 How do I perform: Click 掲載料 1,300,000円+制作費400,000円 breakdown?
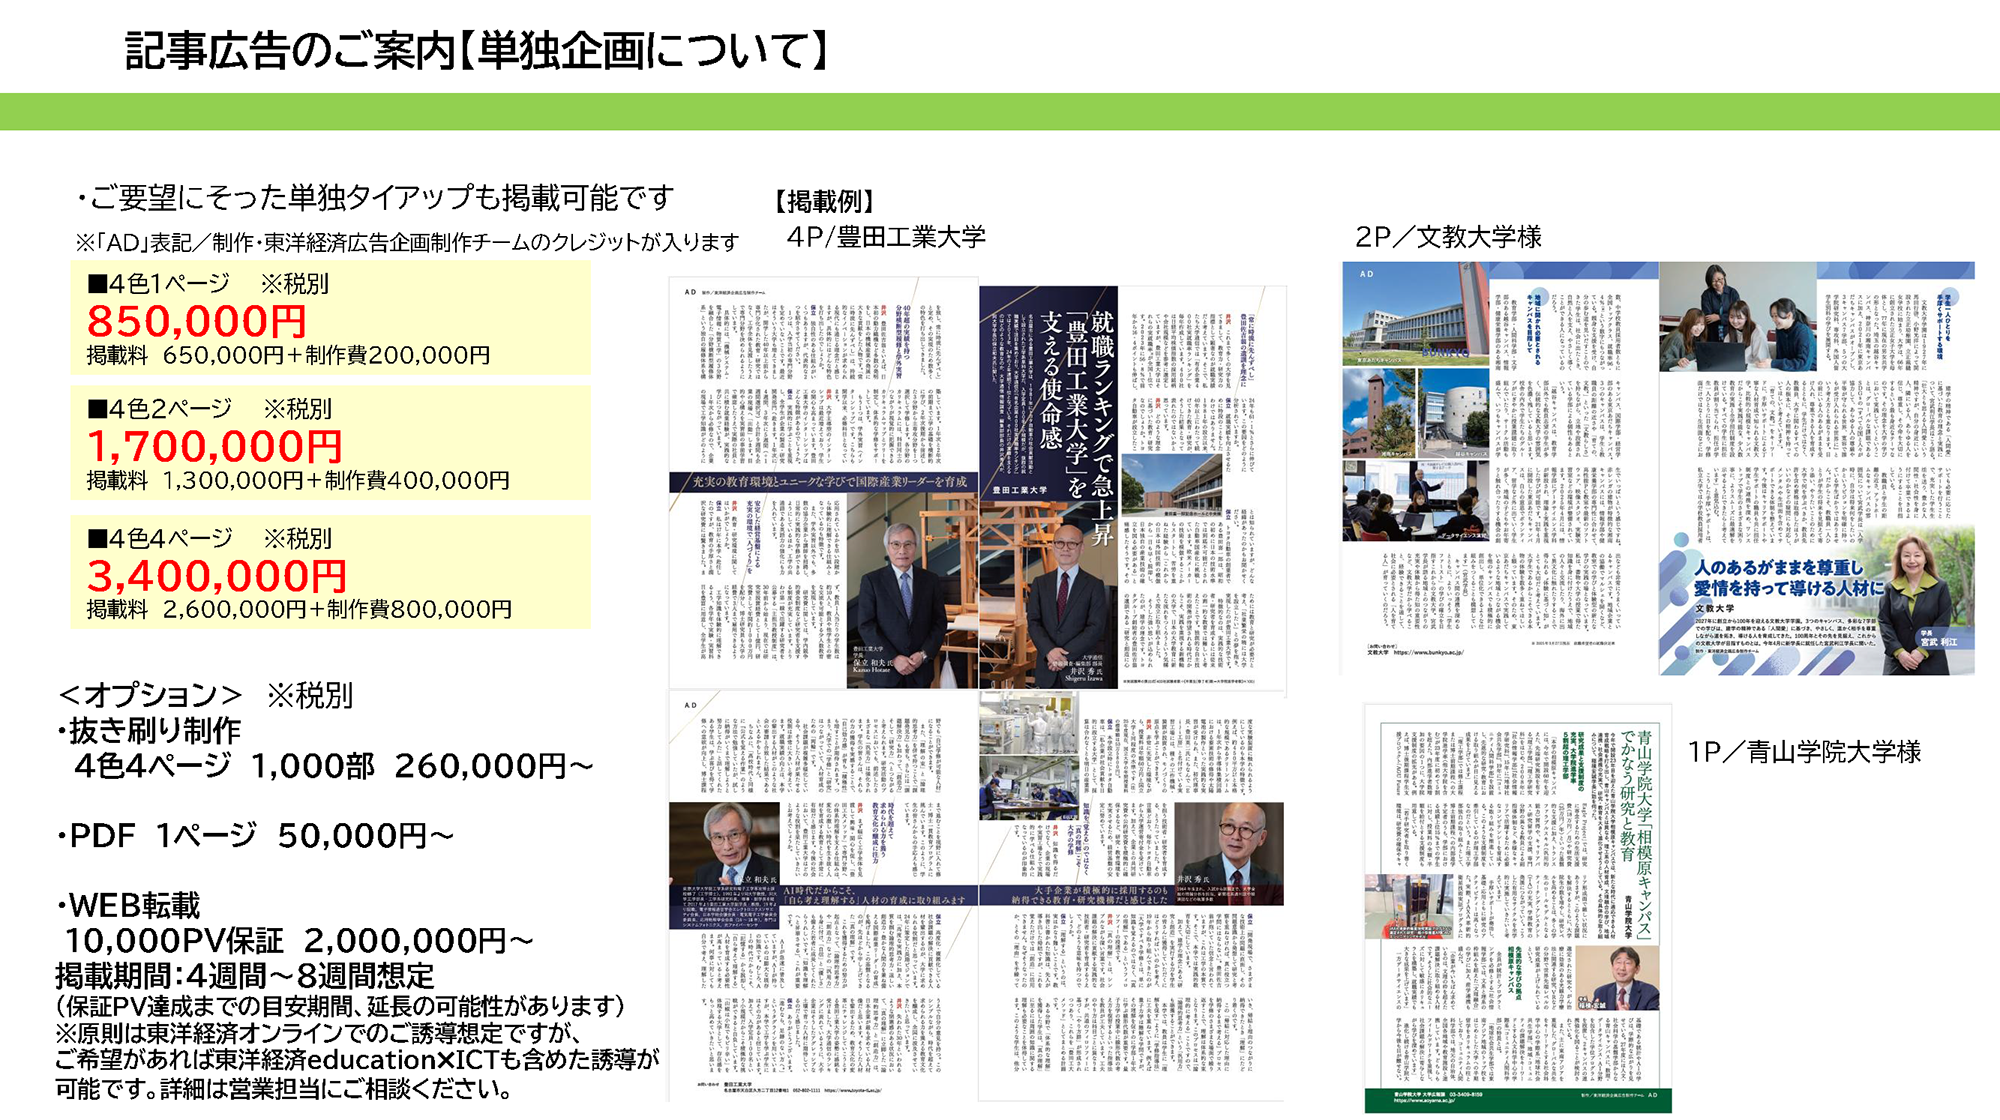[x=298, y=481]
